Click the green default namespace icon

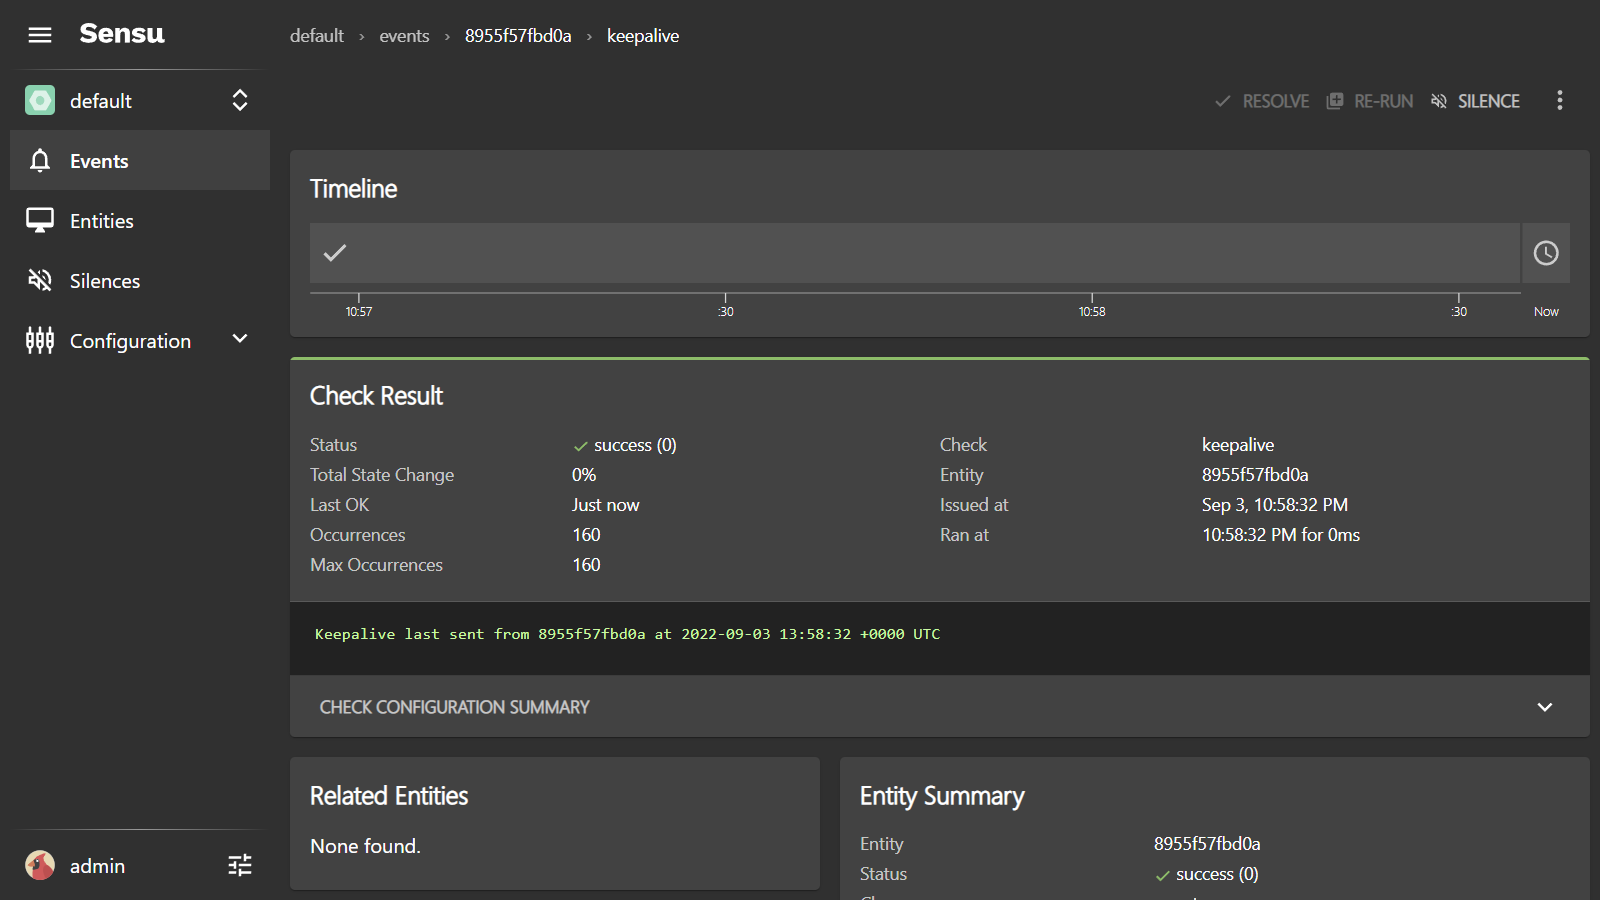(x=40, y=100)
